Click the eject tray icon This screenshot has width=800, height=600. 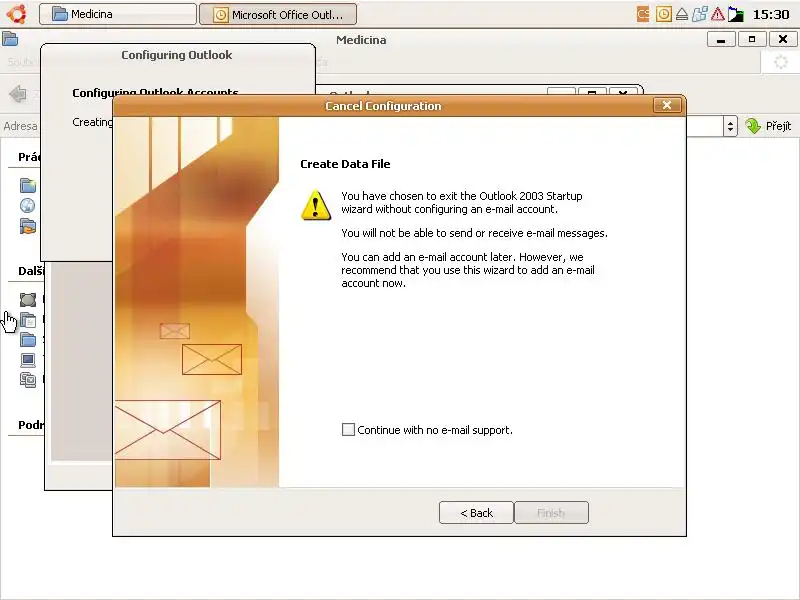(682, 14)
